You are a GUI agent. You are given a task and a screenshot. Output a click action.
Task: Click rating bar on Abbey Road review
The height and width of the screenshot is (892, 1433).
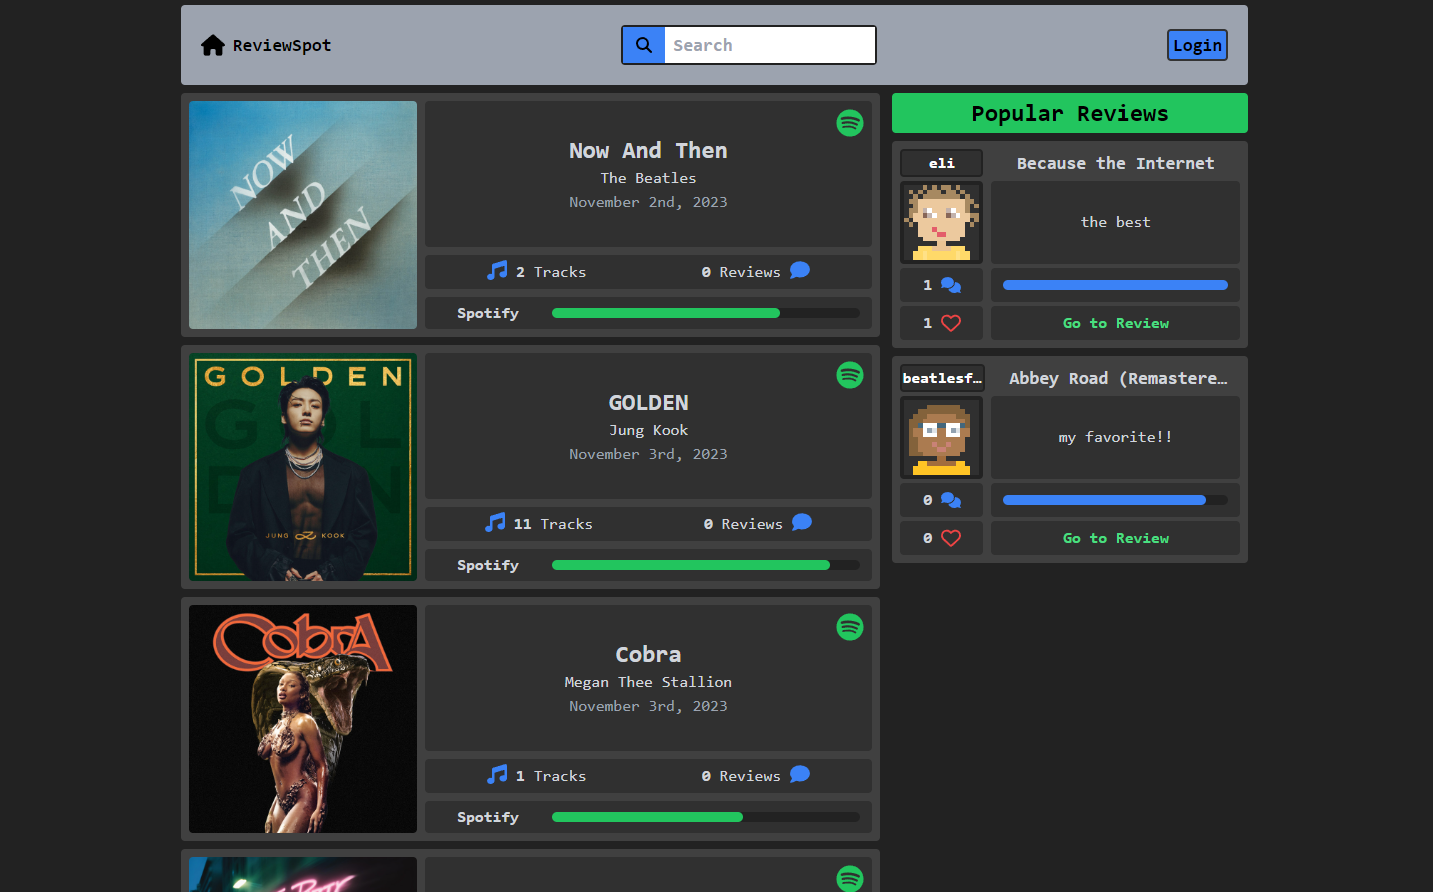click(x=1115, y=500)
